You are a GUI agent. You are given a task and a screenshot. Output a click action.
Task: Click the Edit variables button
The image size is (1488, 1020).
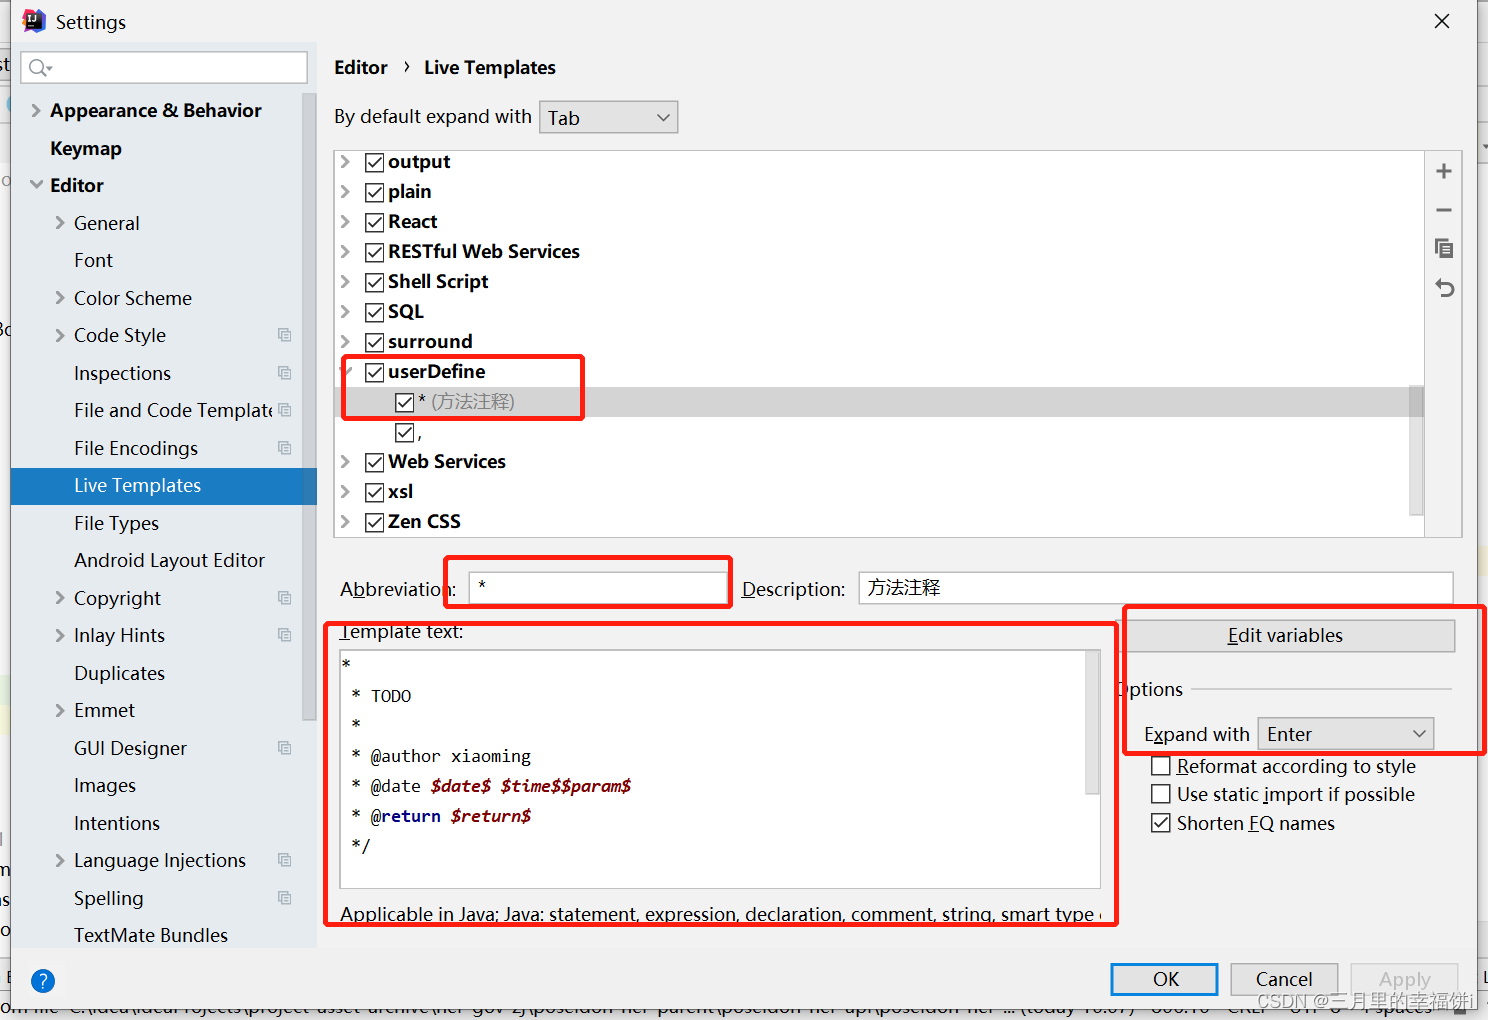1289,636
